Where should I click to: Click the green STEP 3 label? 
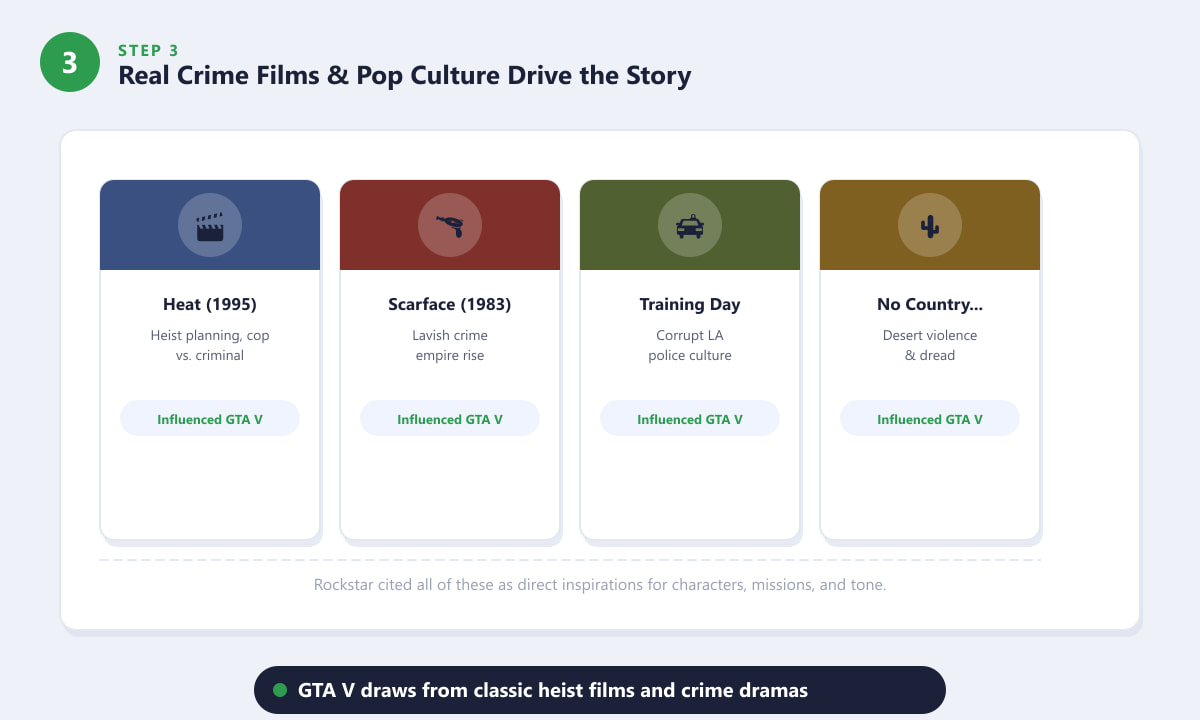(x=149, y=51)
